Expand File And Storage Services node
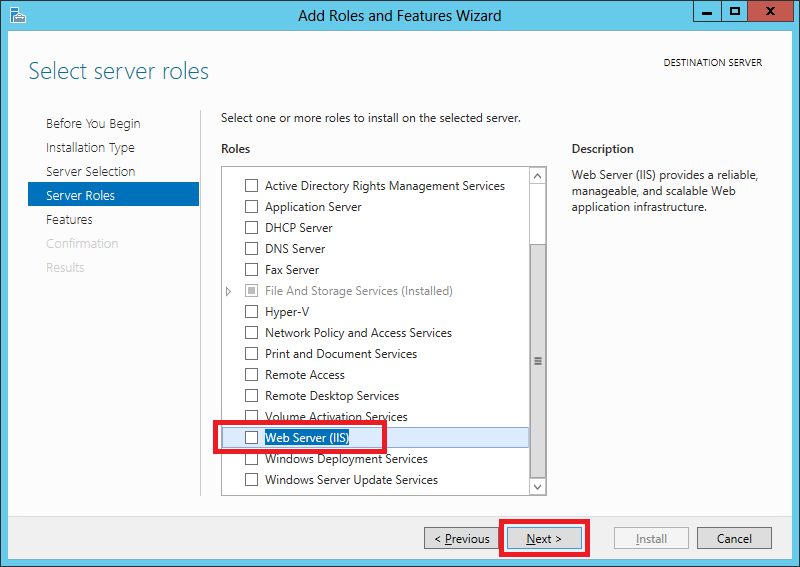 (229, 291)
